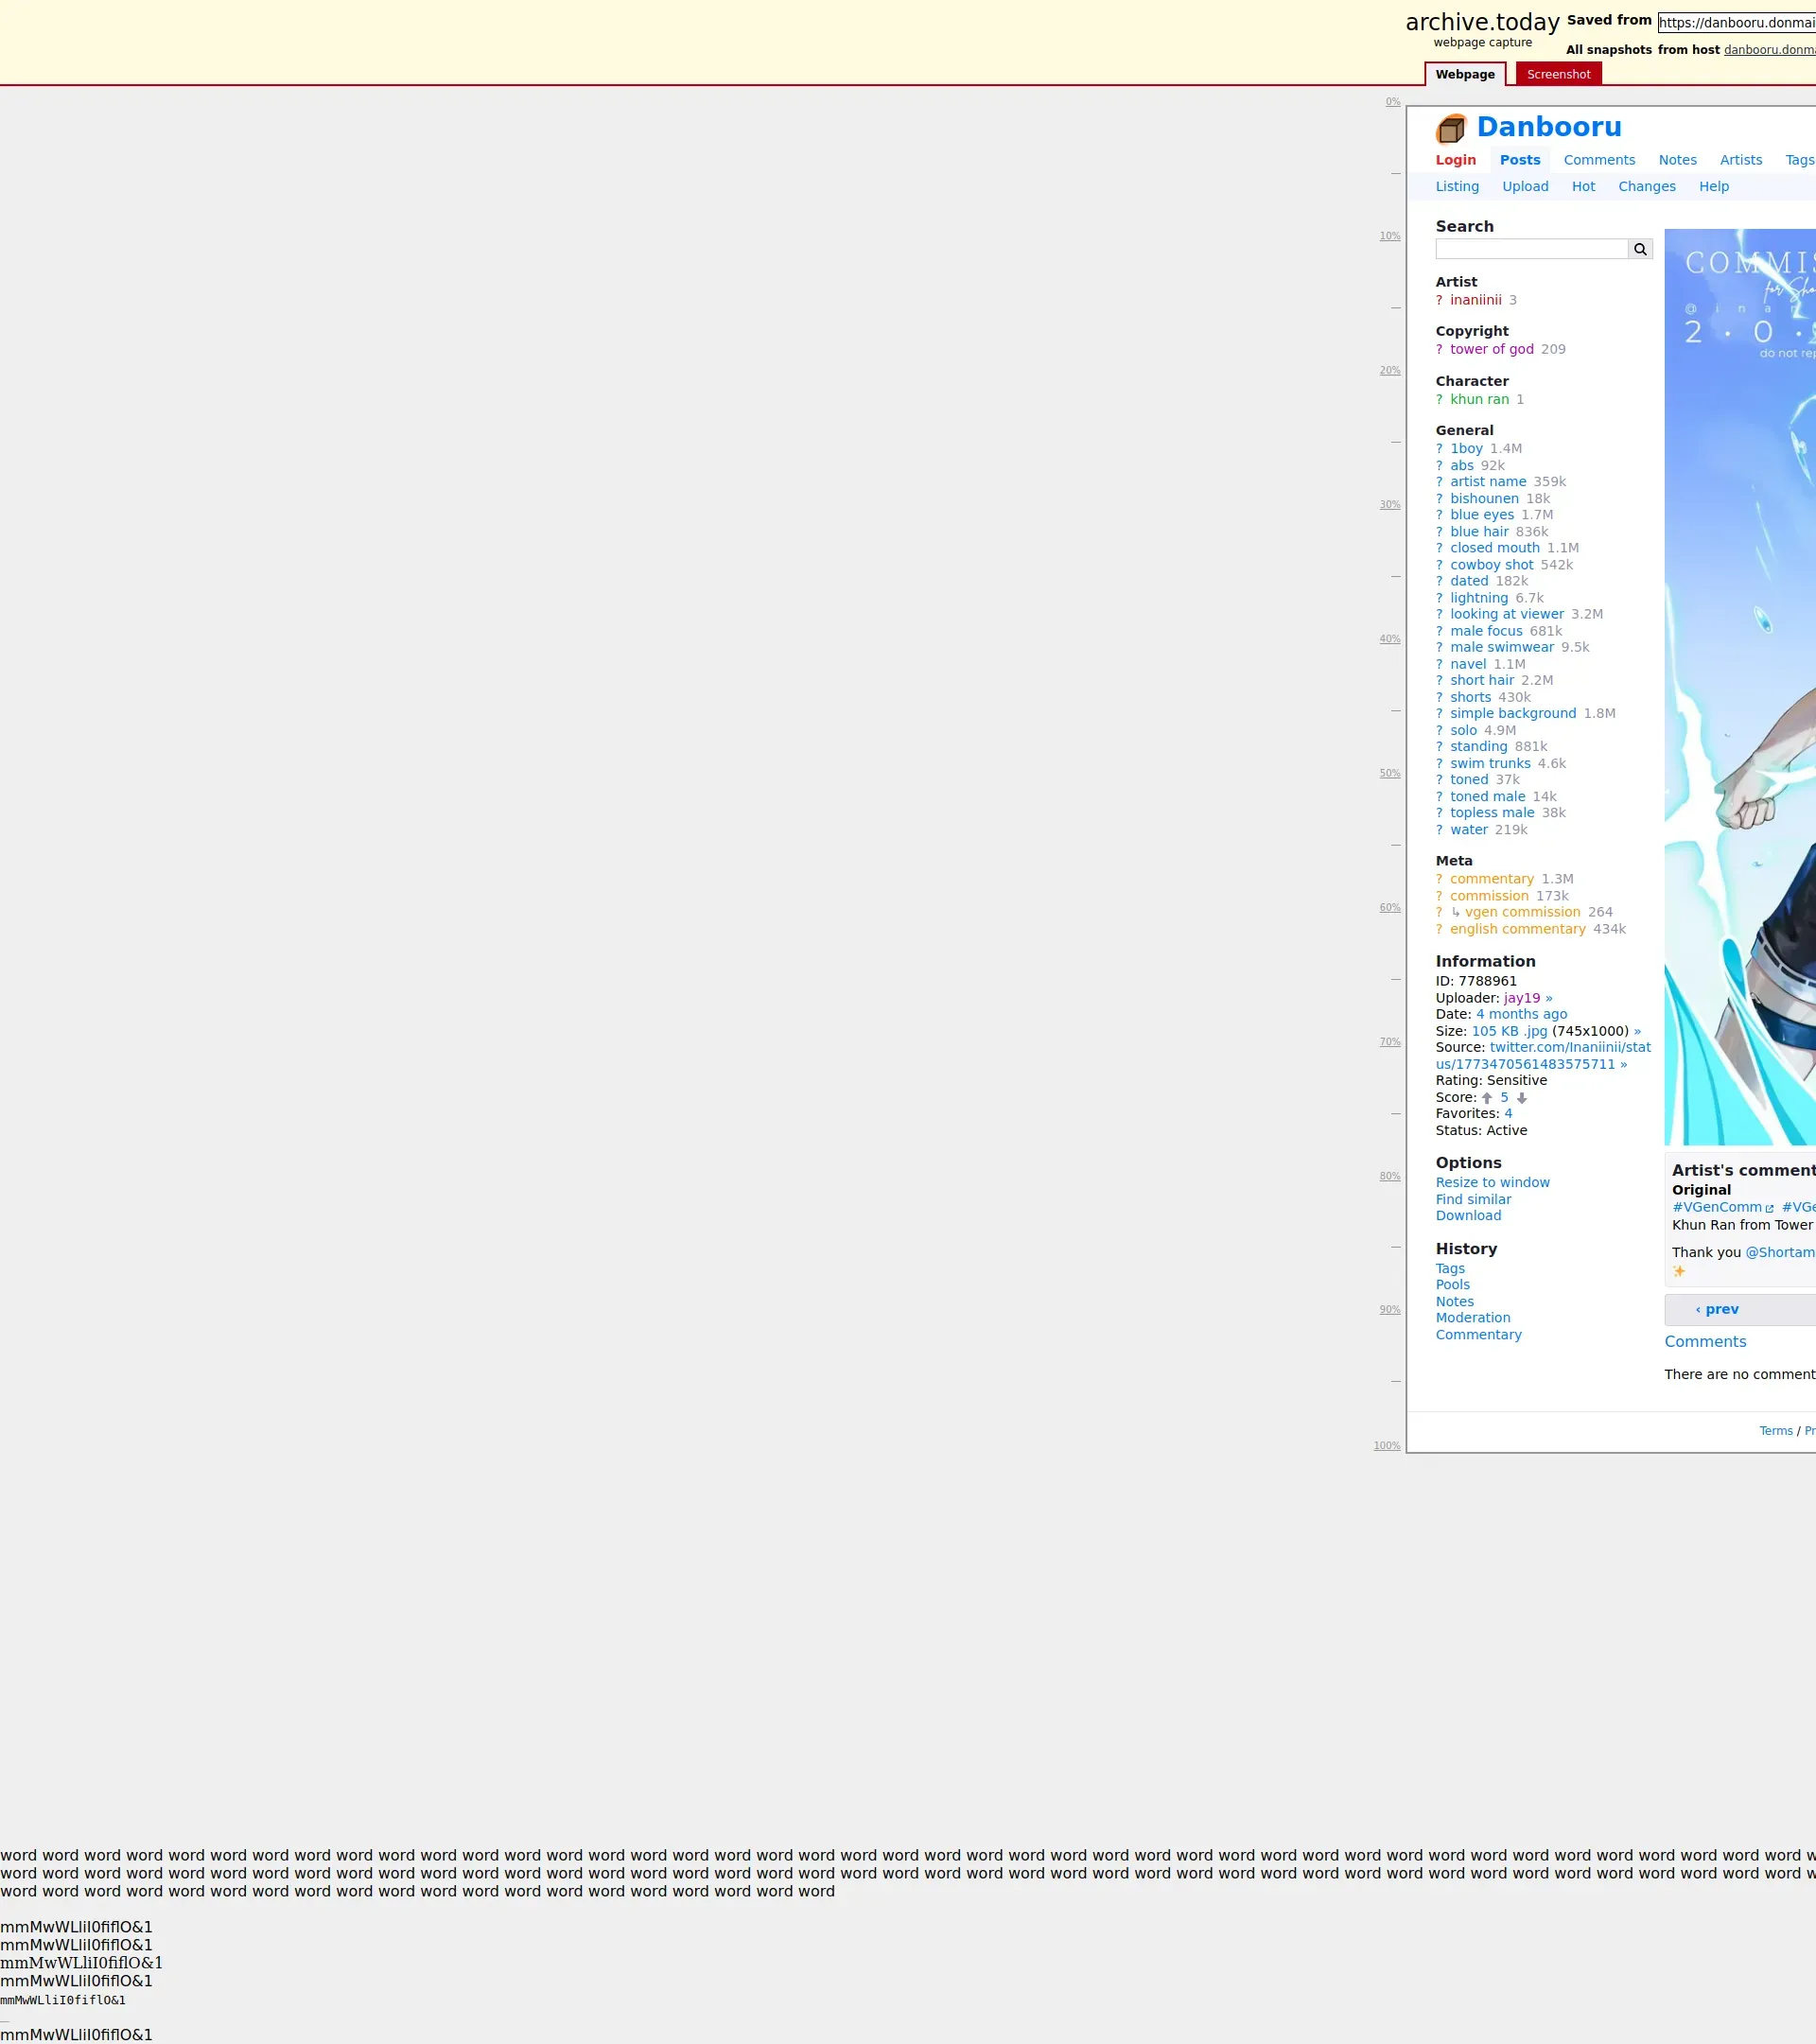
Task: Open the Comments nav item
Action: 1599,160
